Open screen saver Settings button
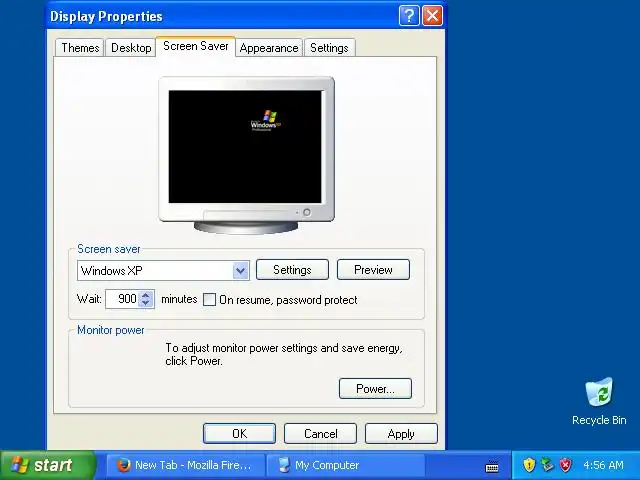The image size is (640, 480). [292, 270]
